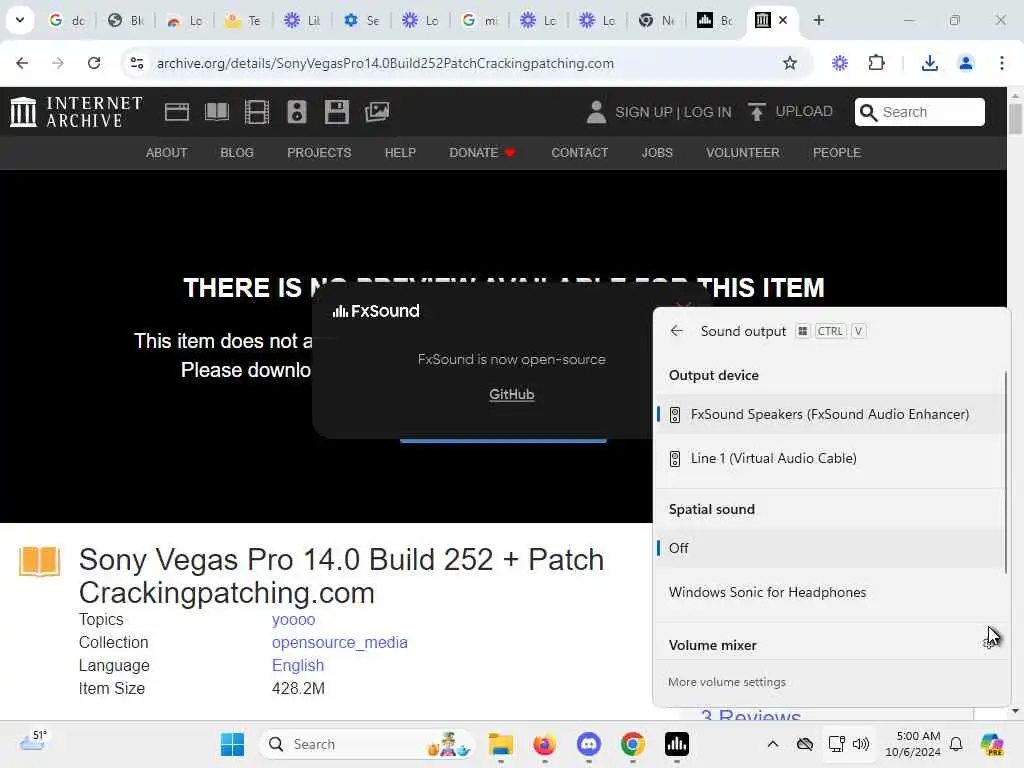1024x768 pixels.
Task: Click the Chrome taskbar icon
Action: click(x=632, y=744)
